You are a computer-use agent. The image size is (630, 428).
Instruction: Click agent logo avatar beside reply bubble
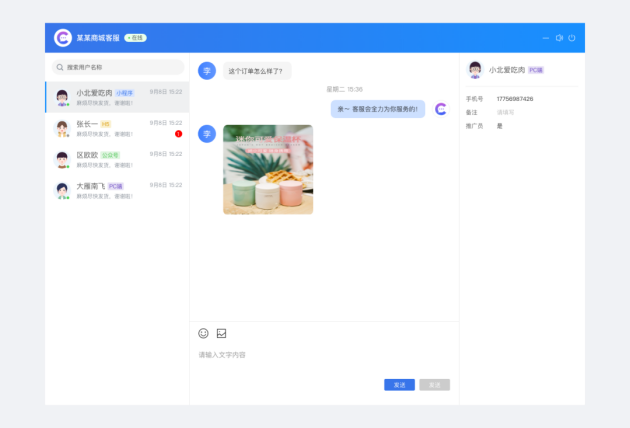coord(441,109)
